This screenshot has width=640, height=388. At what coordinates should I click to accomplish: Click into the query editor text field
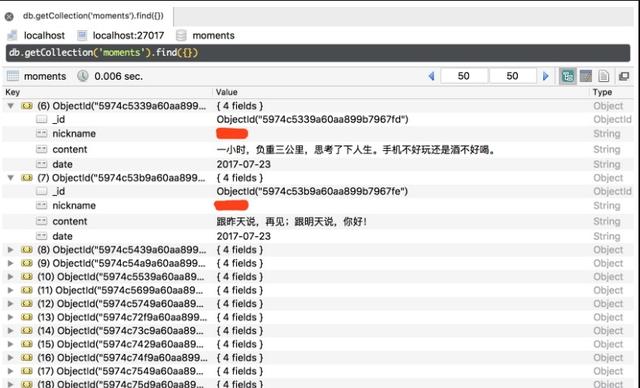click(318, 53)
